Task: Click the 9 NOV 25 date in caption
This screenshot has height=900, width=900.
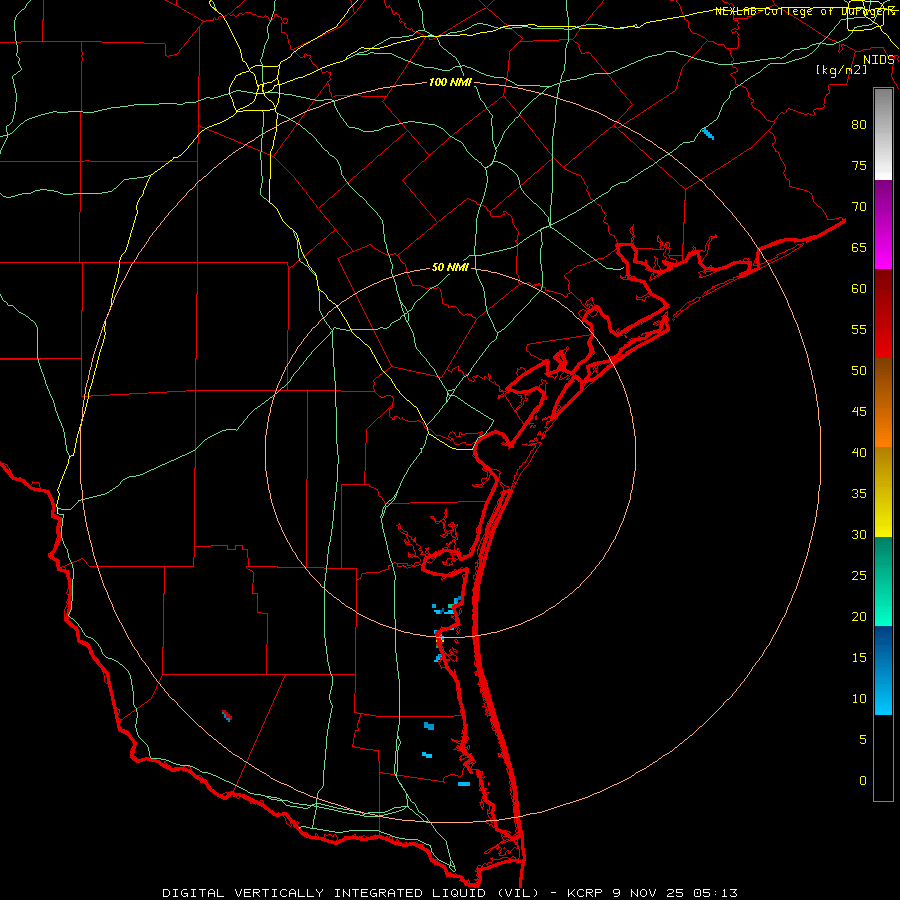Action: [651, 893]
